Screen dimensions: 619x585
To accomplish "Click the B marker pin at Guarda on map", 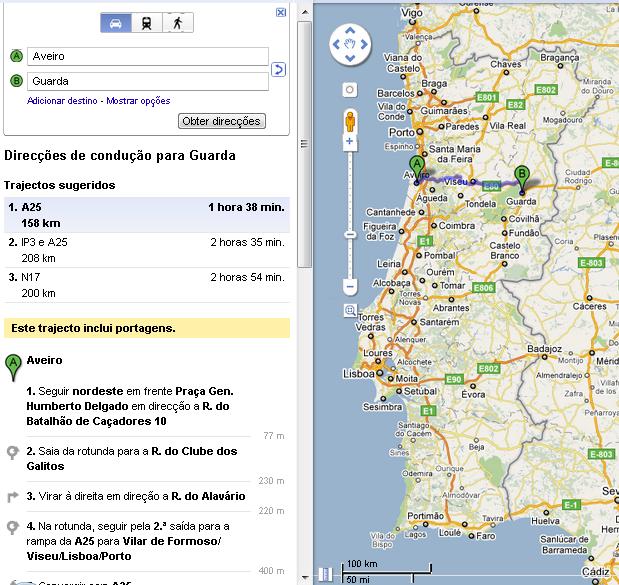I will click(x=522, y=178).
